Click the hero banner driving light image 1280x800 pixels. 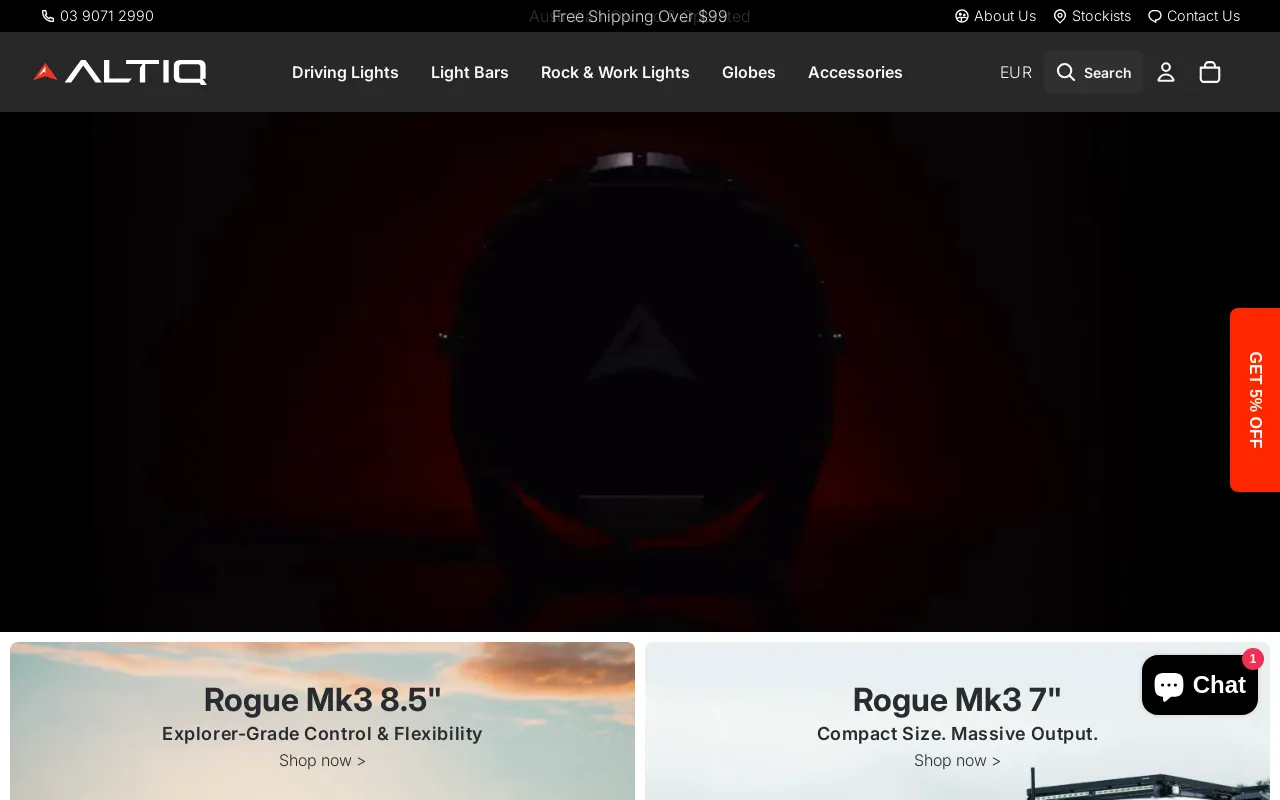(x=640, y=370)
